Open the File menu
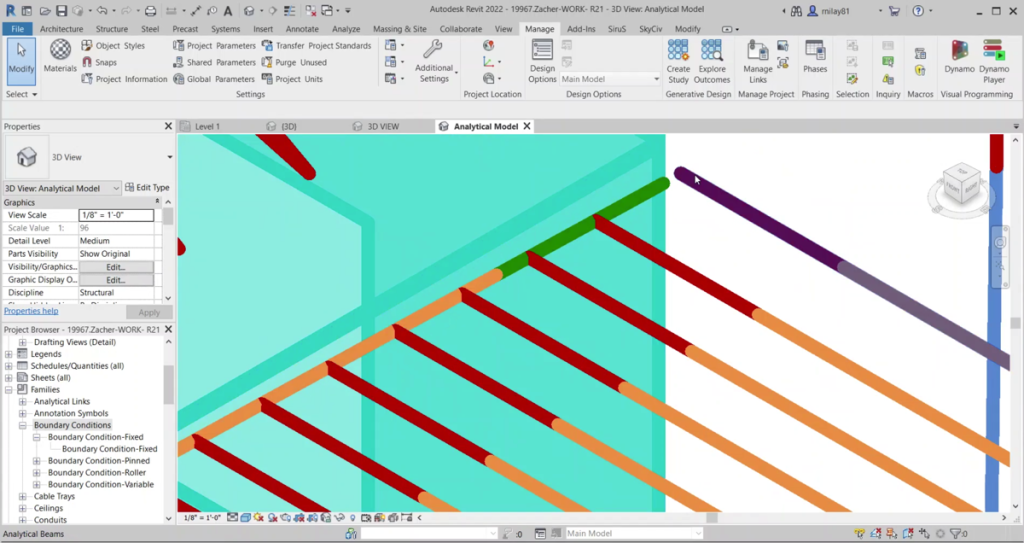Image resolution: width=1024 pixels, height=543 pixels. tap(18, 29)
